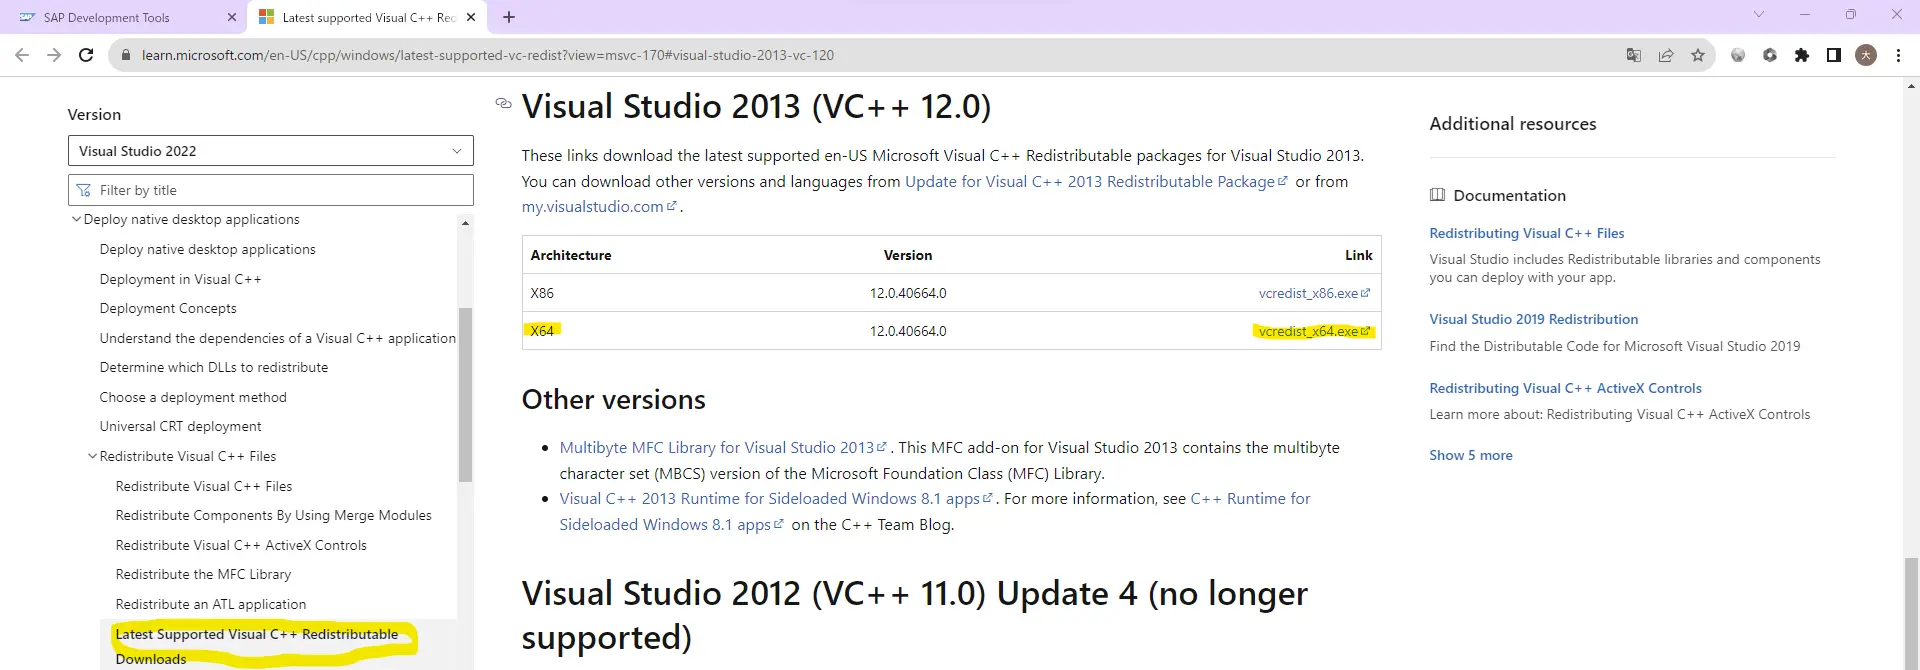Select Latest Supported Visual C++ Redistributable Downloads
Viewport: 1920px width, 670px height.
(x=257, y=646)
